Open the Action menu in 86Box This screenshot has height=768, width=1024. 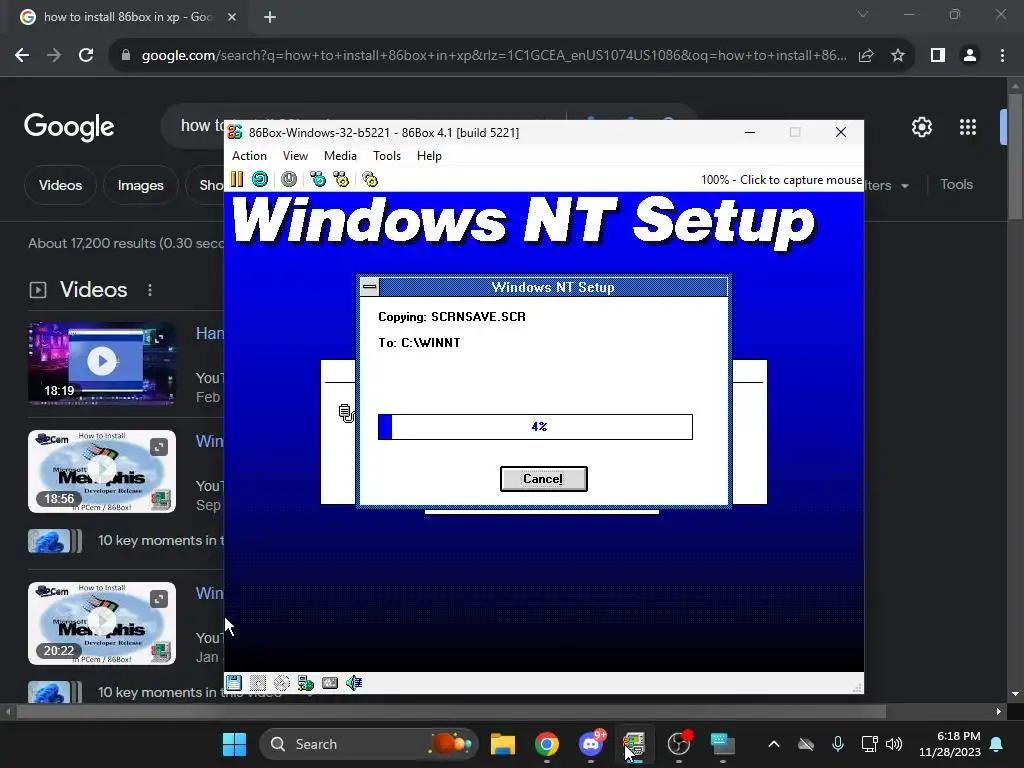[x=249, y=155]
